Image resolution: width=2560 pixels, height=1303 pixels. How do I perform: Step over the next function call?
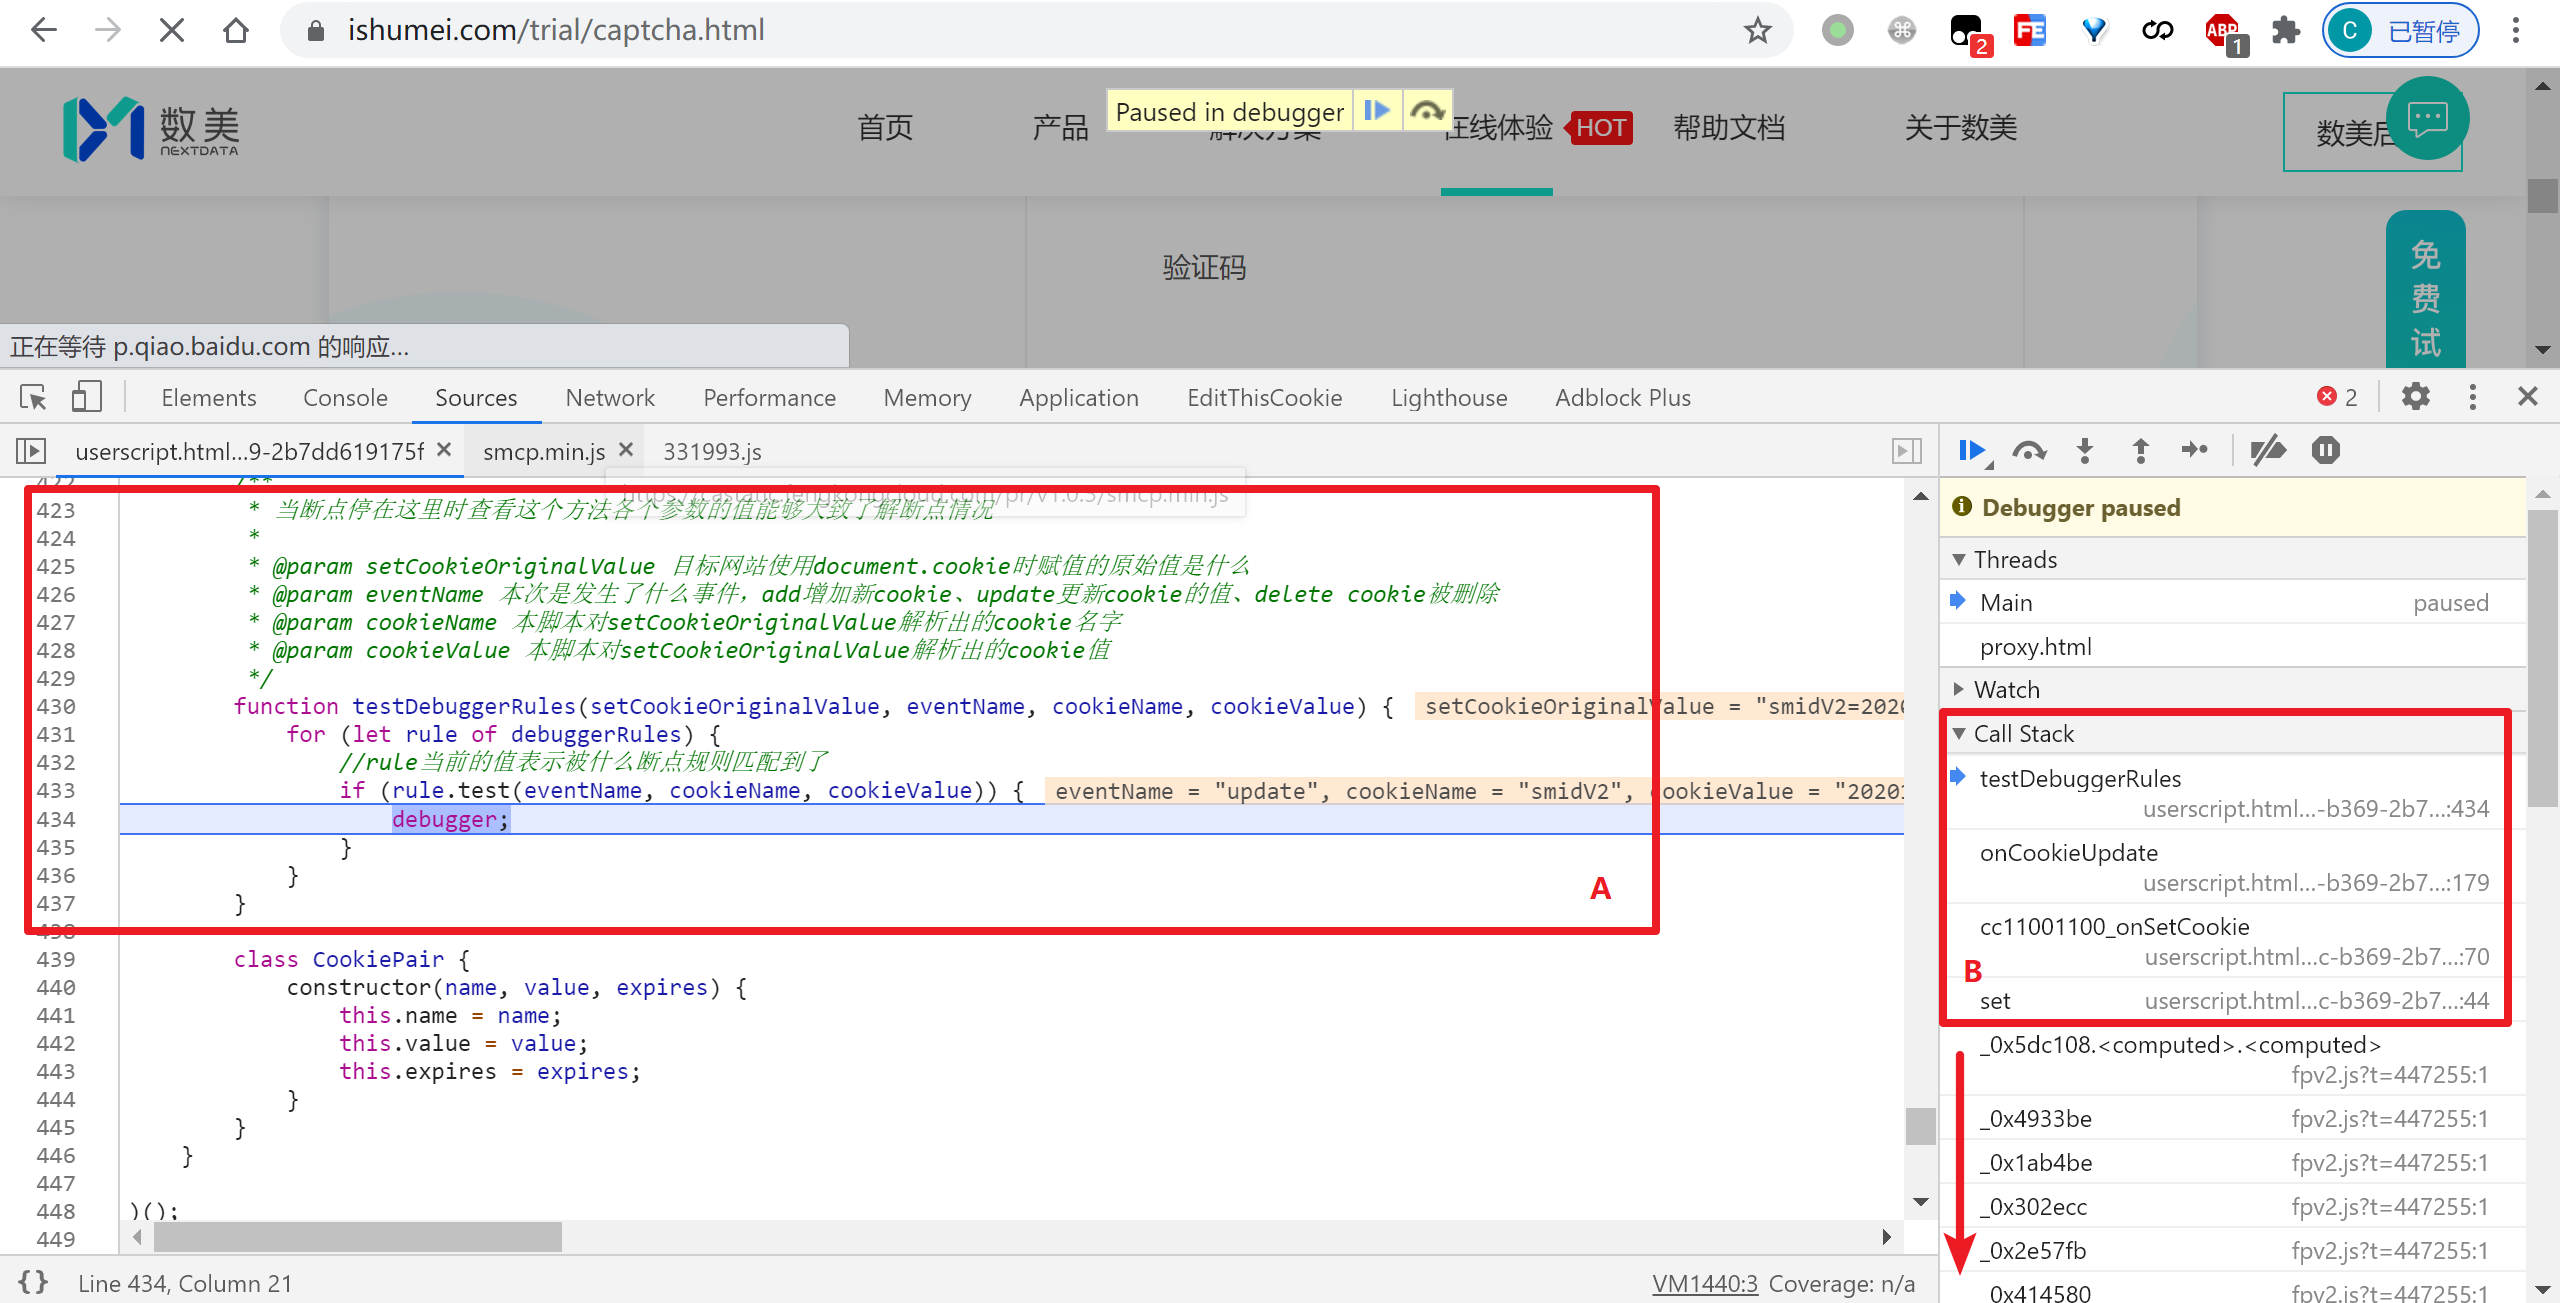[2030, 451]
